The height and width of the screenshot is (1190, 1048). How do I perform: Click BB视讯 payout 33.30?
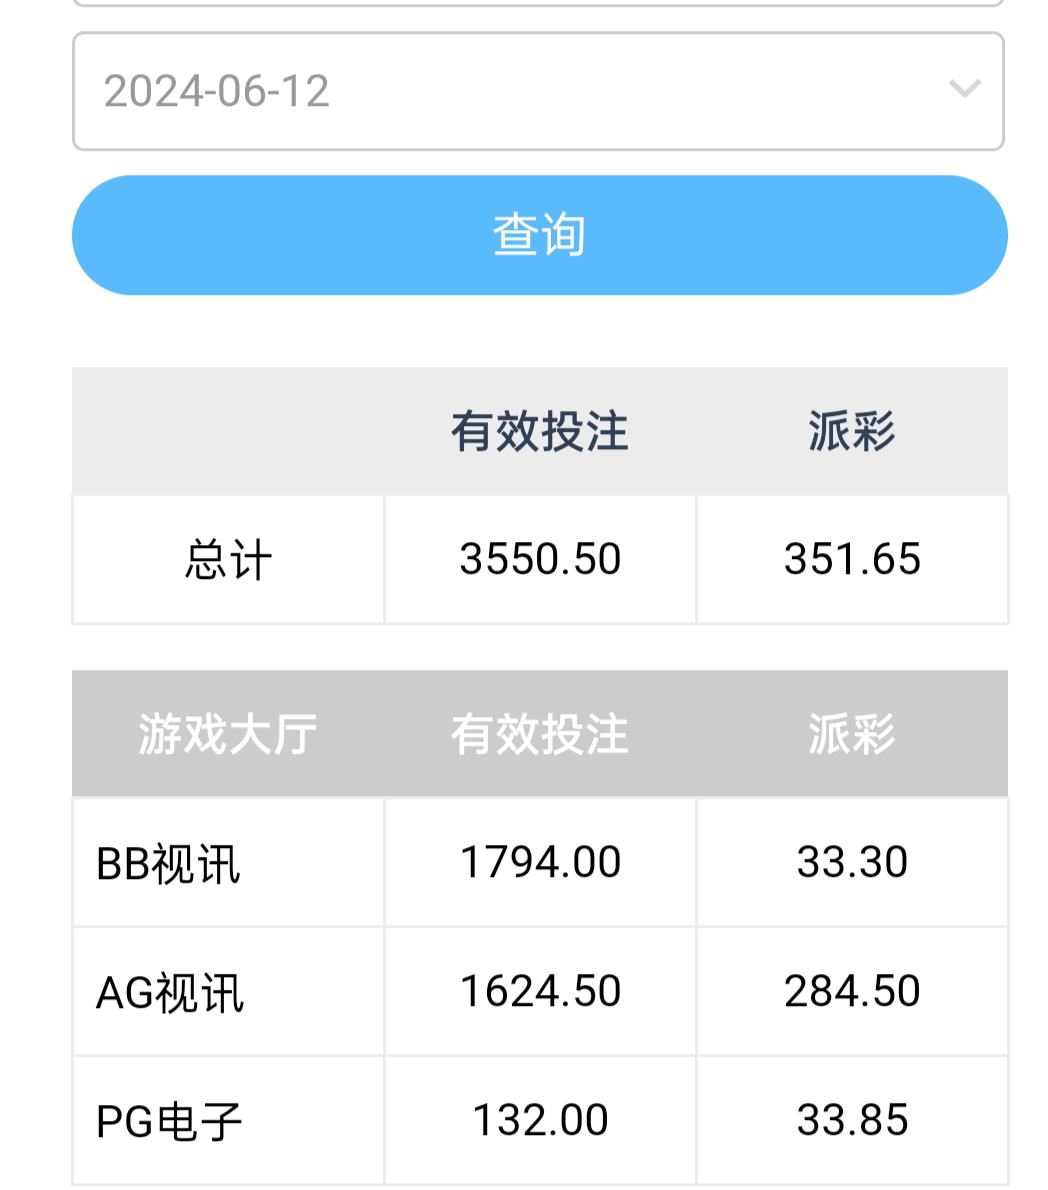tap(852, 862)
